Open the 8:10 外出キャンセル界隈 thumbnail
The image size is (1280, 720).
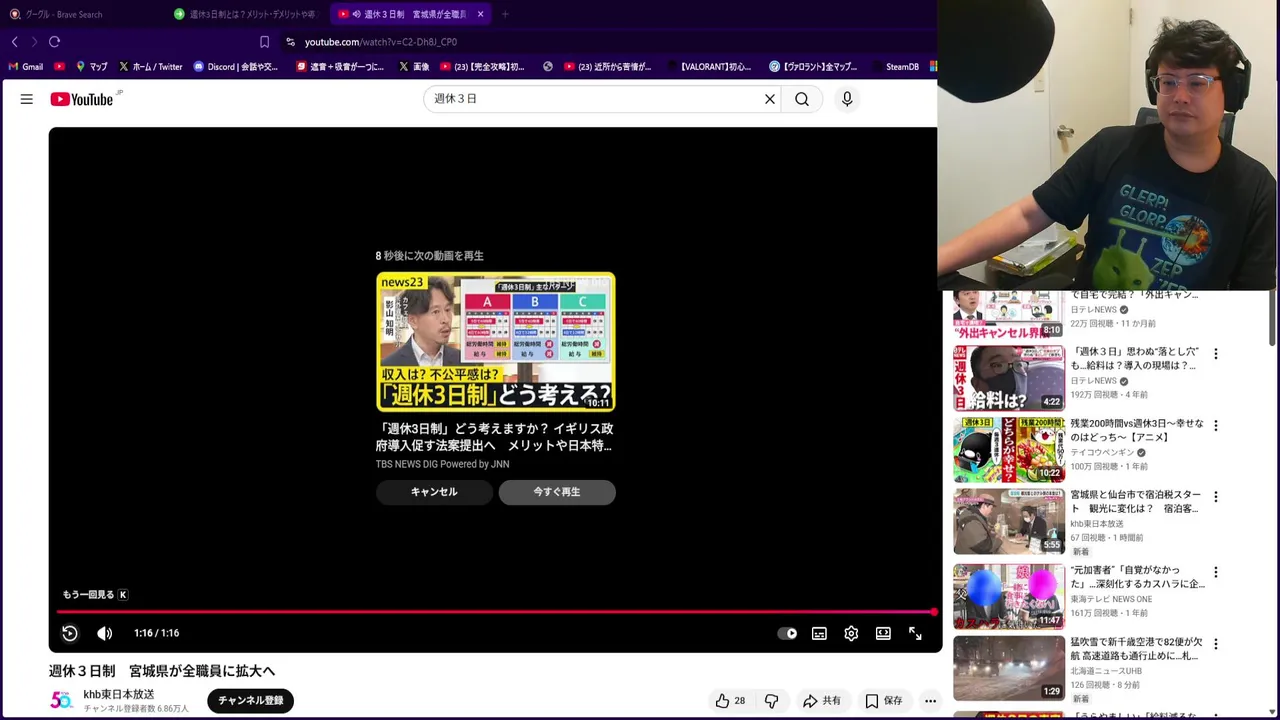[x=1009, y=314]
